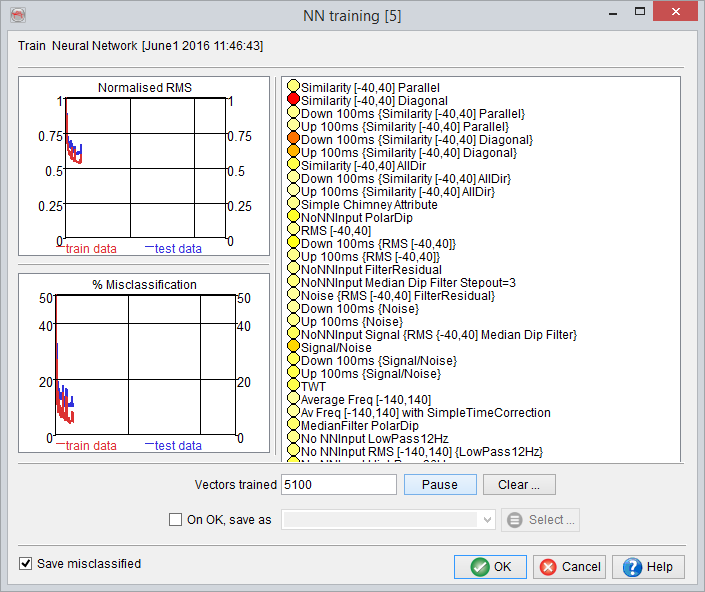This screenshot has height=592, width=705.
Task: Click the app icon in the title bar
Action: point(18,15)
